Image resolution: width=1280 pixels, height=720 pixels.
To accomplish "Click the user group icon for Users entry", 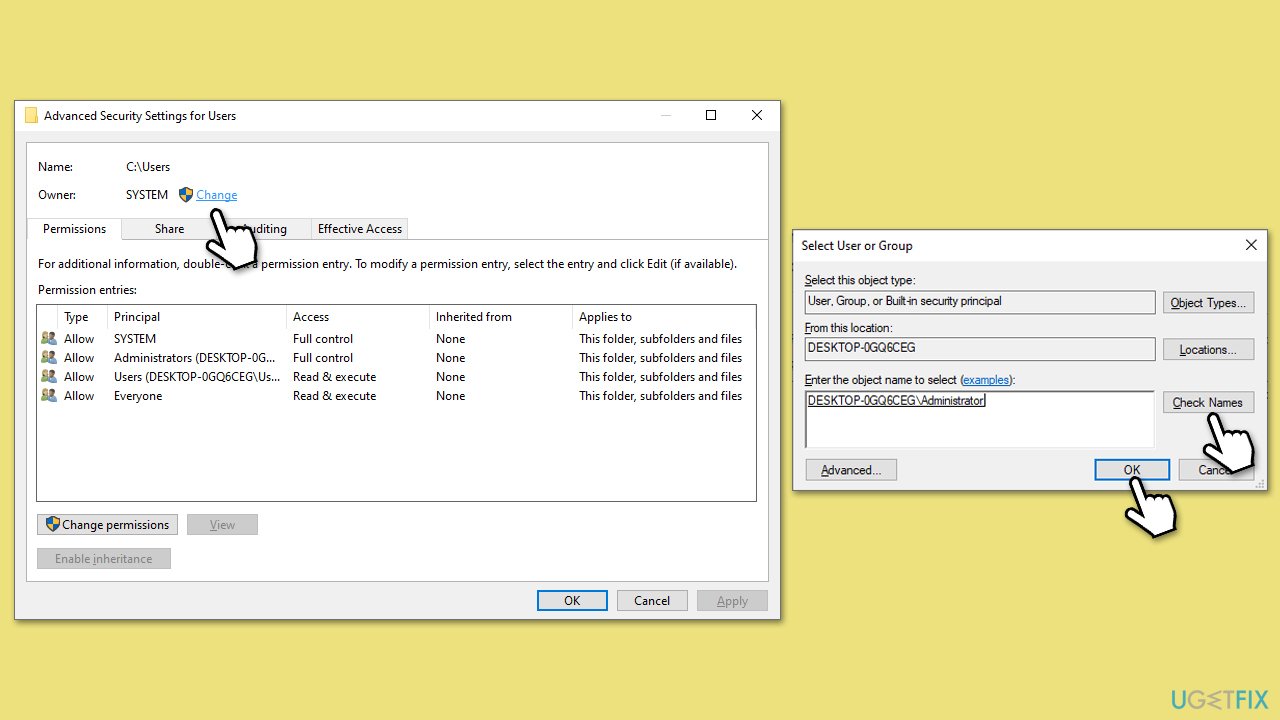I will [49, 377].
